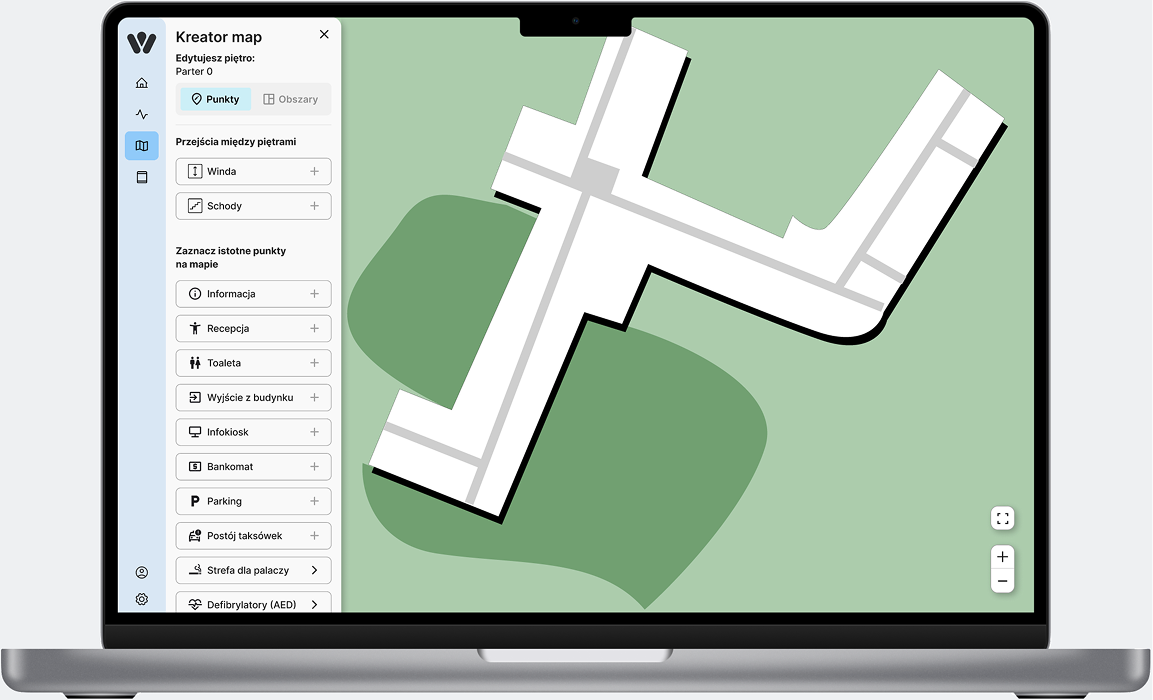Open the activity pulse icon in sidebar
The image size is (1153, 700).
pos(141,115)
